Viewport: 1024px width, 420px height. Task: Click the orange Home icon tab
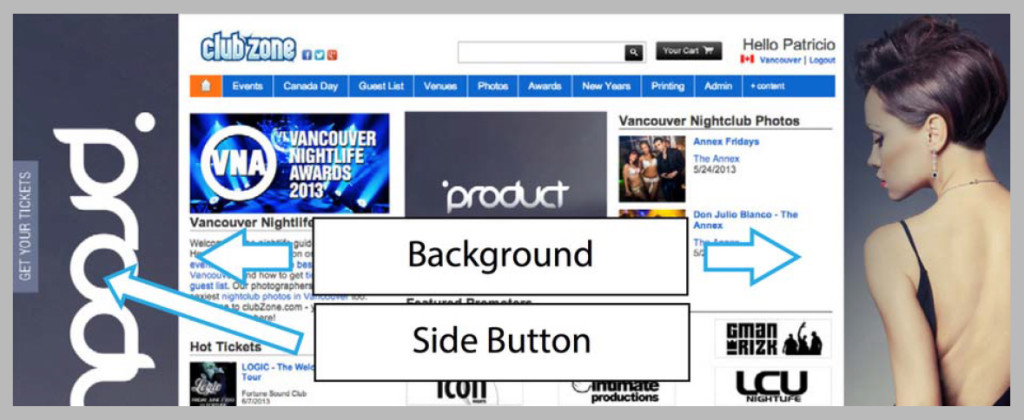206,86
